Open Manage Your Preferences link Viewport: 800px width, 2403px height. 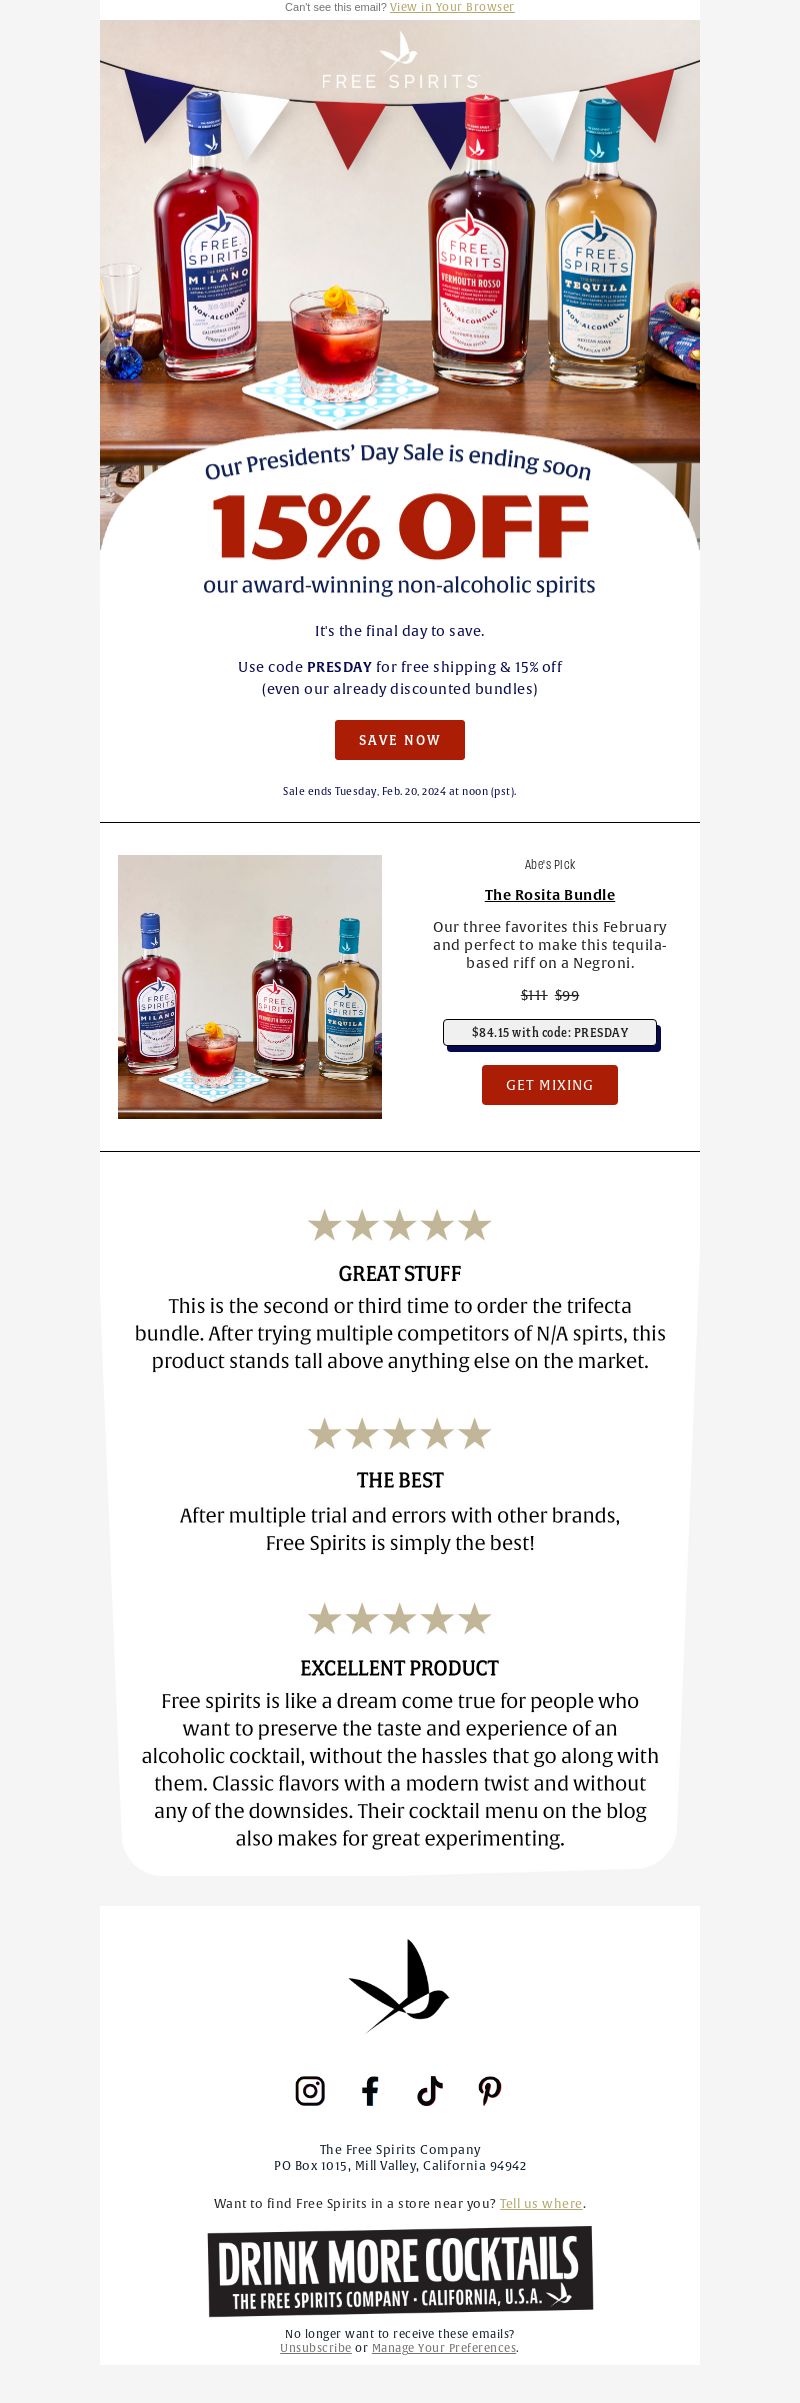pos(444,2348)
